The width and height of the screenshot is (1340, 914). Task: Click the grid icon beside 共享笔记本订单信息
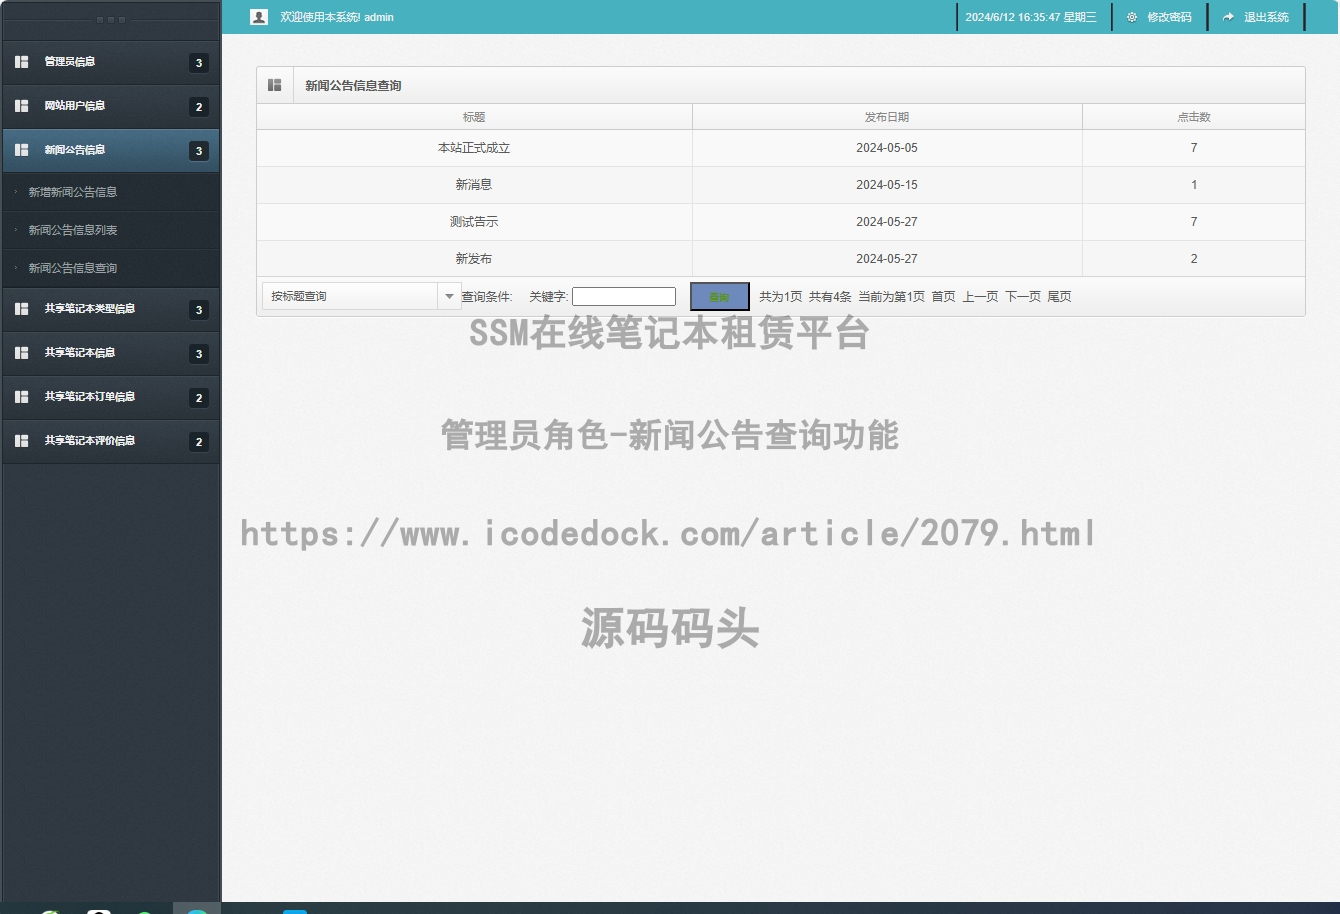tap(22, 397)
